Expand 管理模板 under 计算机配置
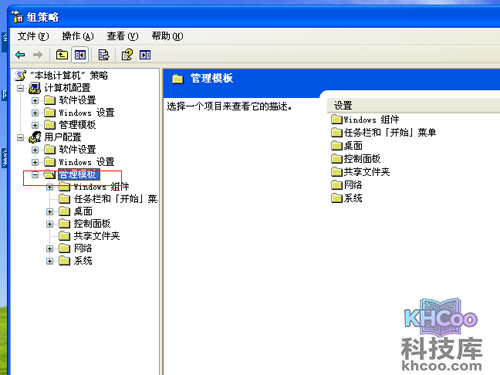Viewport: 500px width, 375px height. pyautogui.click(x=35, y=125)
